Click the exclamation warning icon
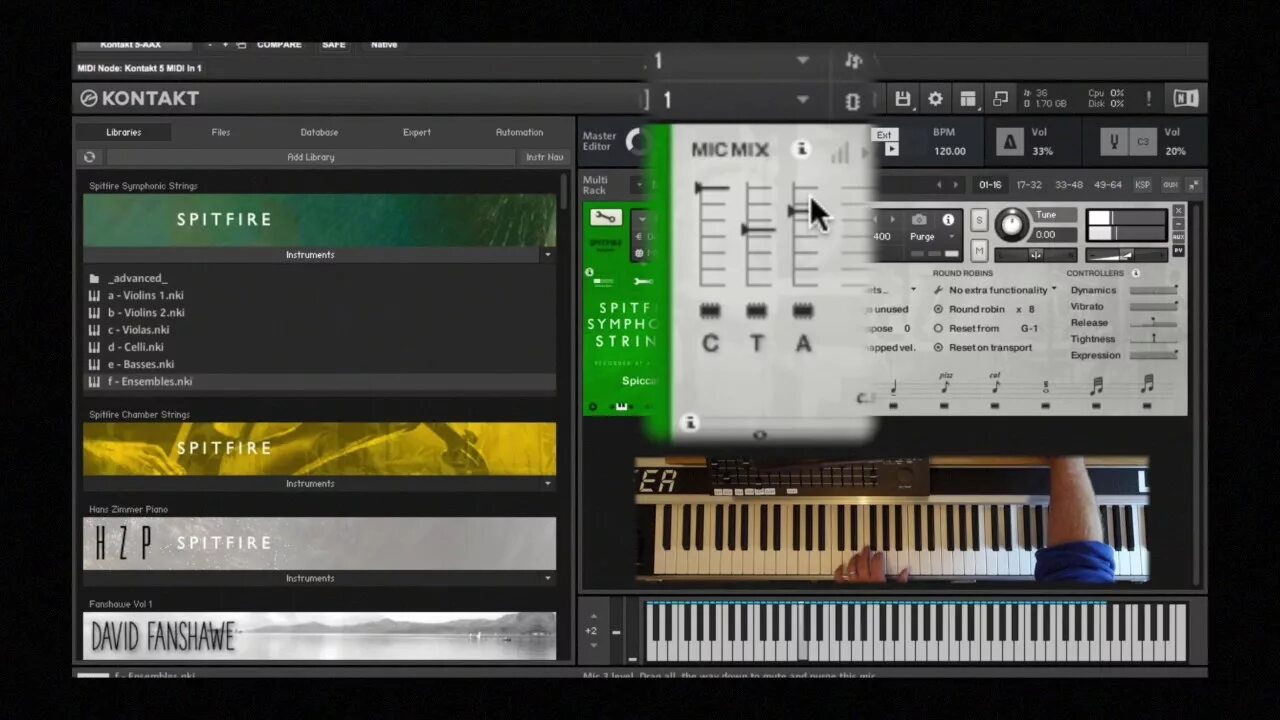The width and height of the screenshot is (1280, 720). (x=1149, y=98)
